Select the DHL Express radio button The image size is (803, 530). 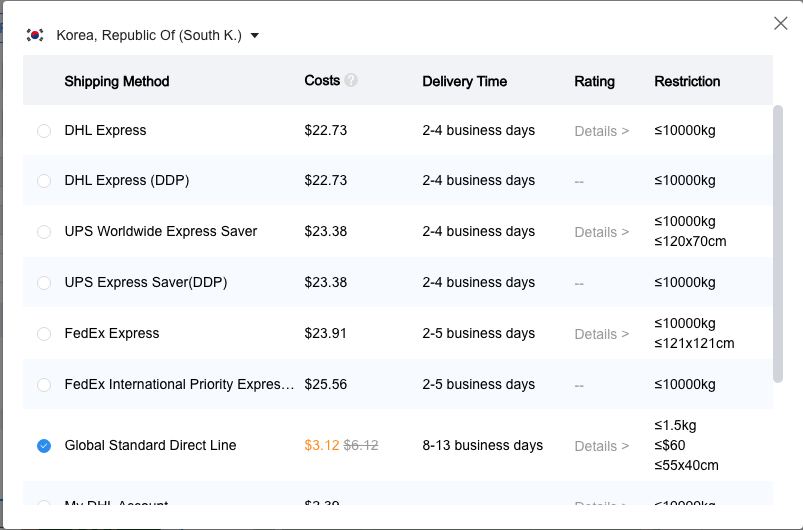click(44, 131)
